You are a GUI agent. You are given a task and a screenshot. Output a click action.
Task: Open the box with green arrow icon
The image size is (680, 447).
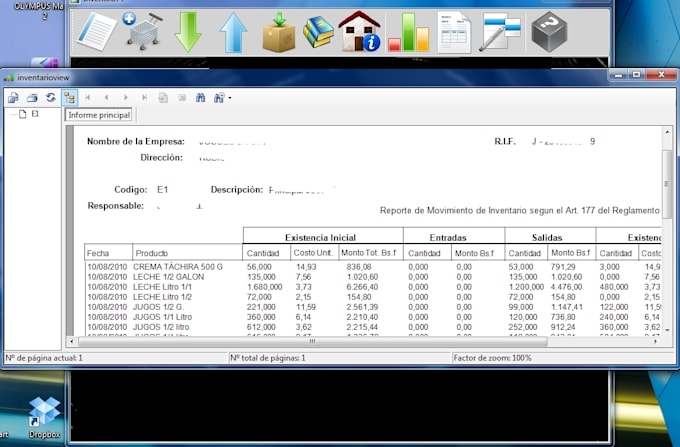[x=279, y=33]
